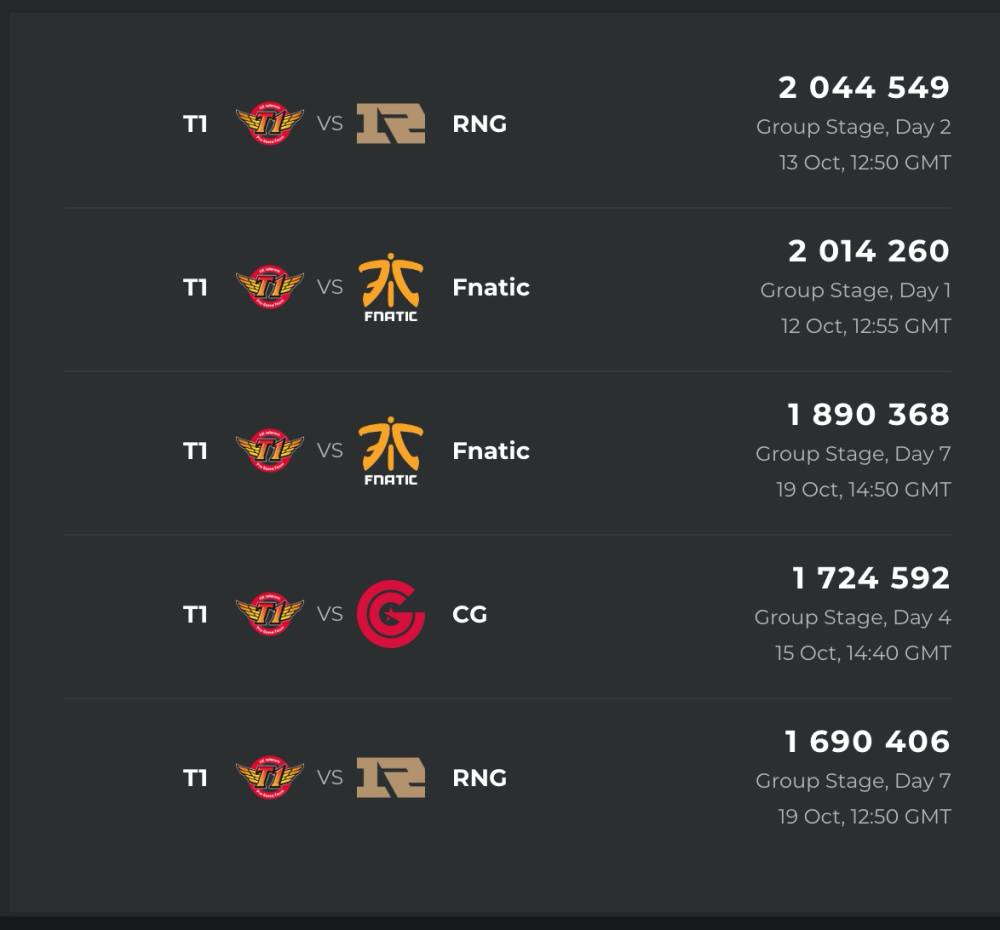This screenshot has width=1000, height=930.
Task: Select the 1 890 368 viewer count
Action: (x=869, y=415)
